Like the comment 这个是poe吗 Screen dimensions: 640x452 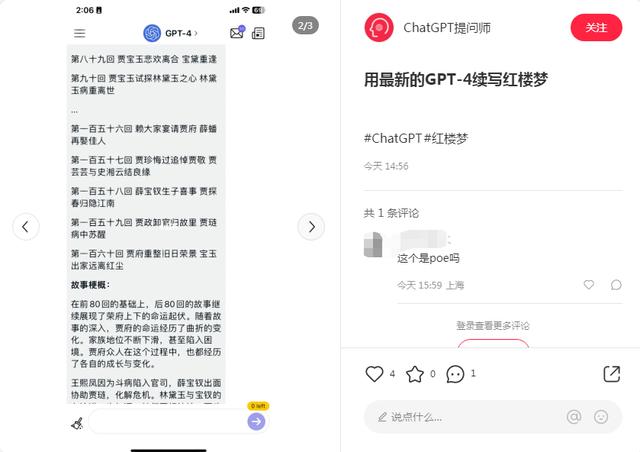pyautogui.click(x=589, y=285)
